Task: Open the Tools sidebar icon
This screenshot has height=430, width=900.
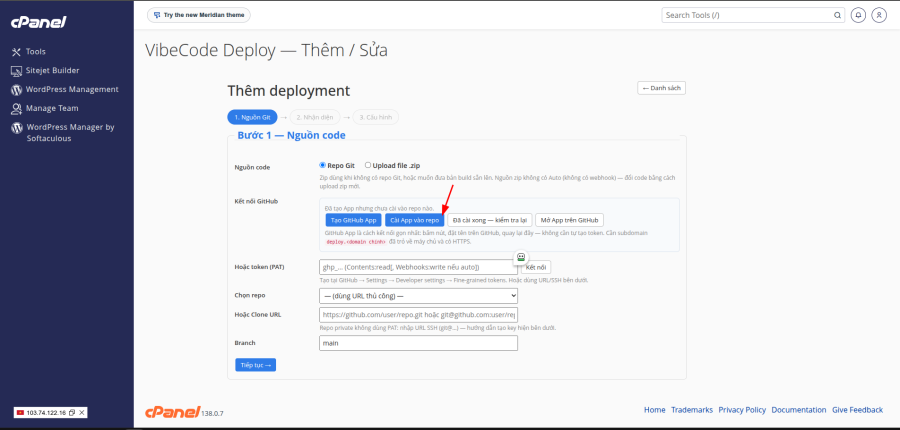Action: point(16,52)
